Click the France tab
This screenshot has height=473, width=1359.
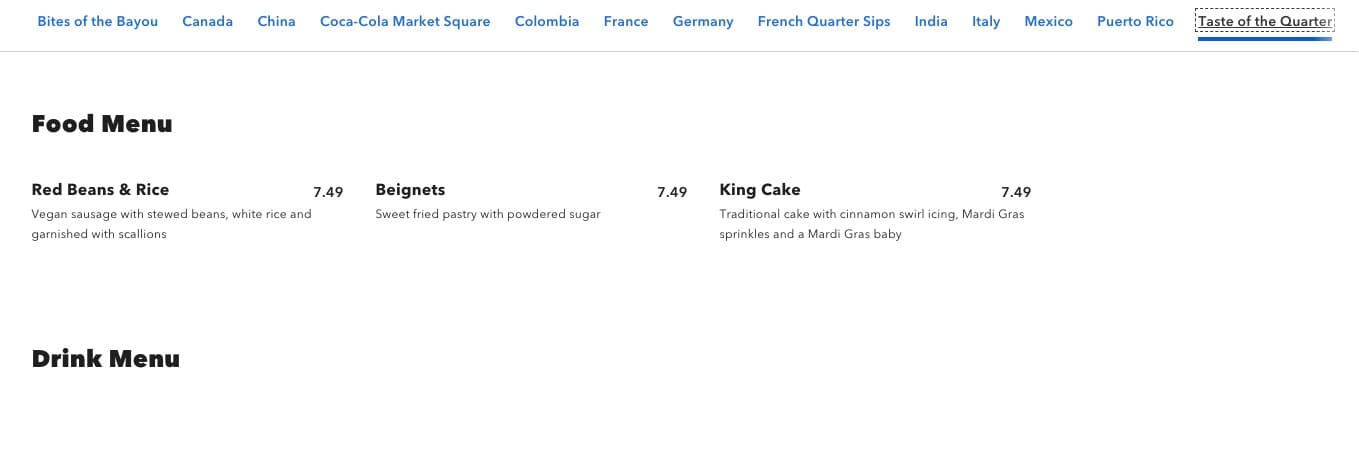[x=626, y=21]
